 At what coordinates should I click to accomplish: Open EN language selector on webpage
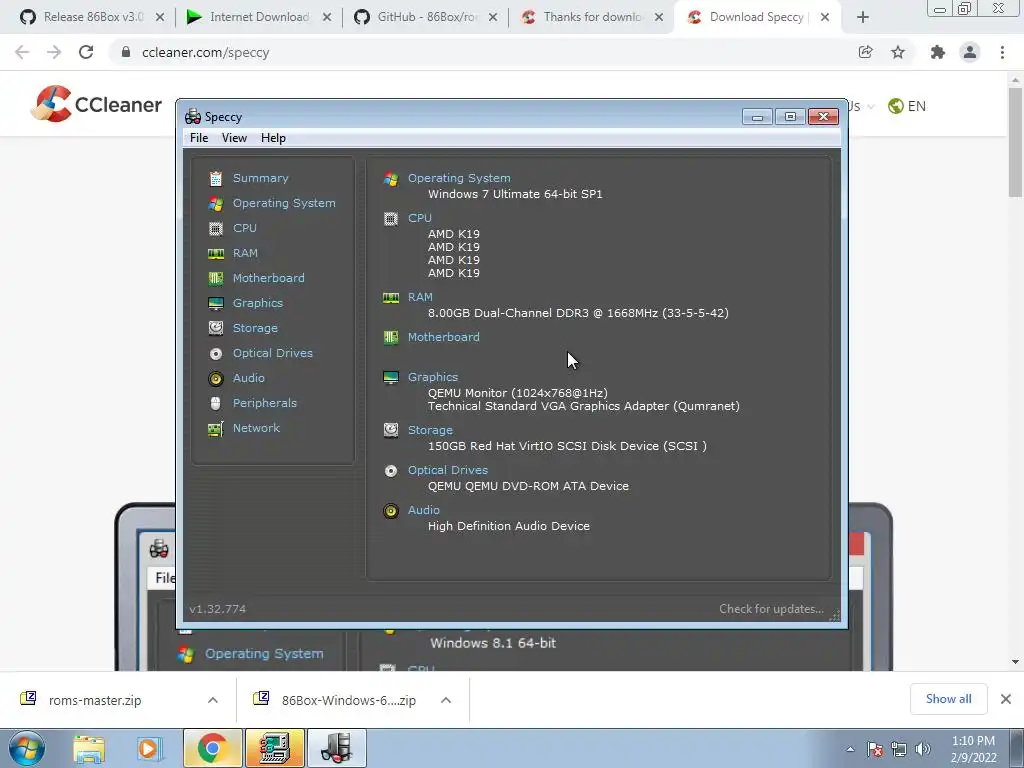907,106
